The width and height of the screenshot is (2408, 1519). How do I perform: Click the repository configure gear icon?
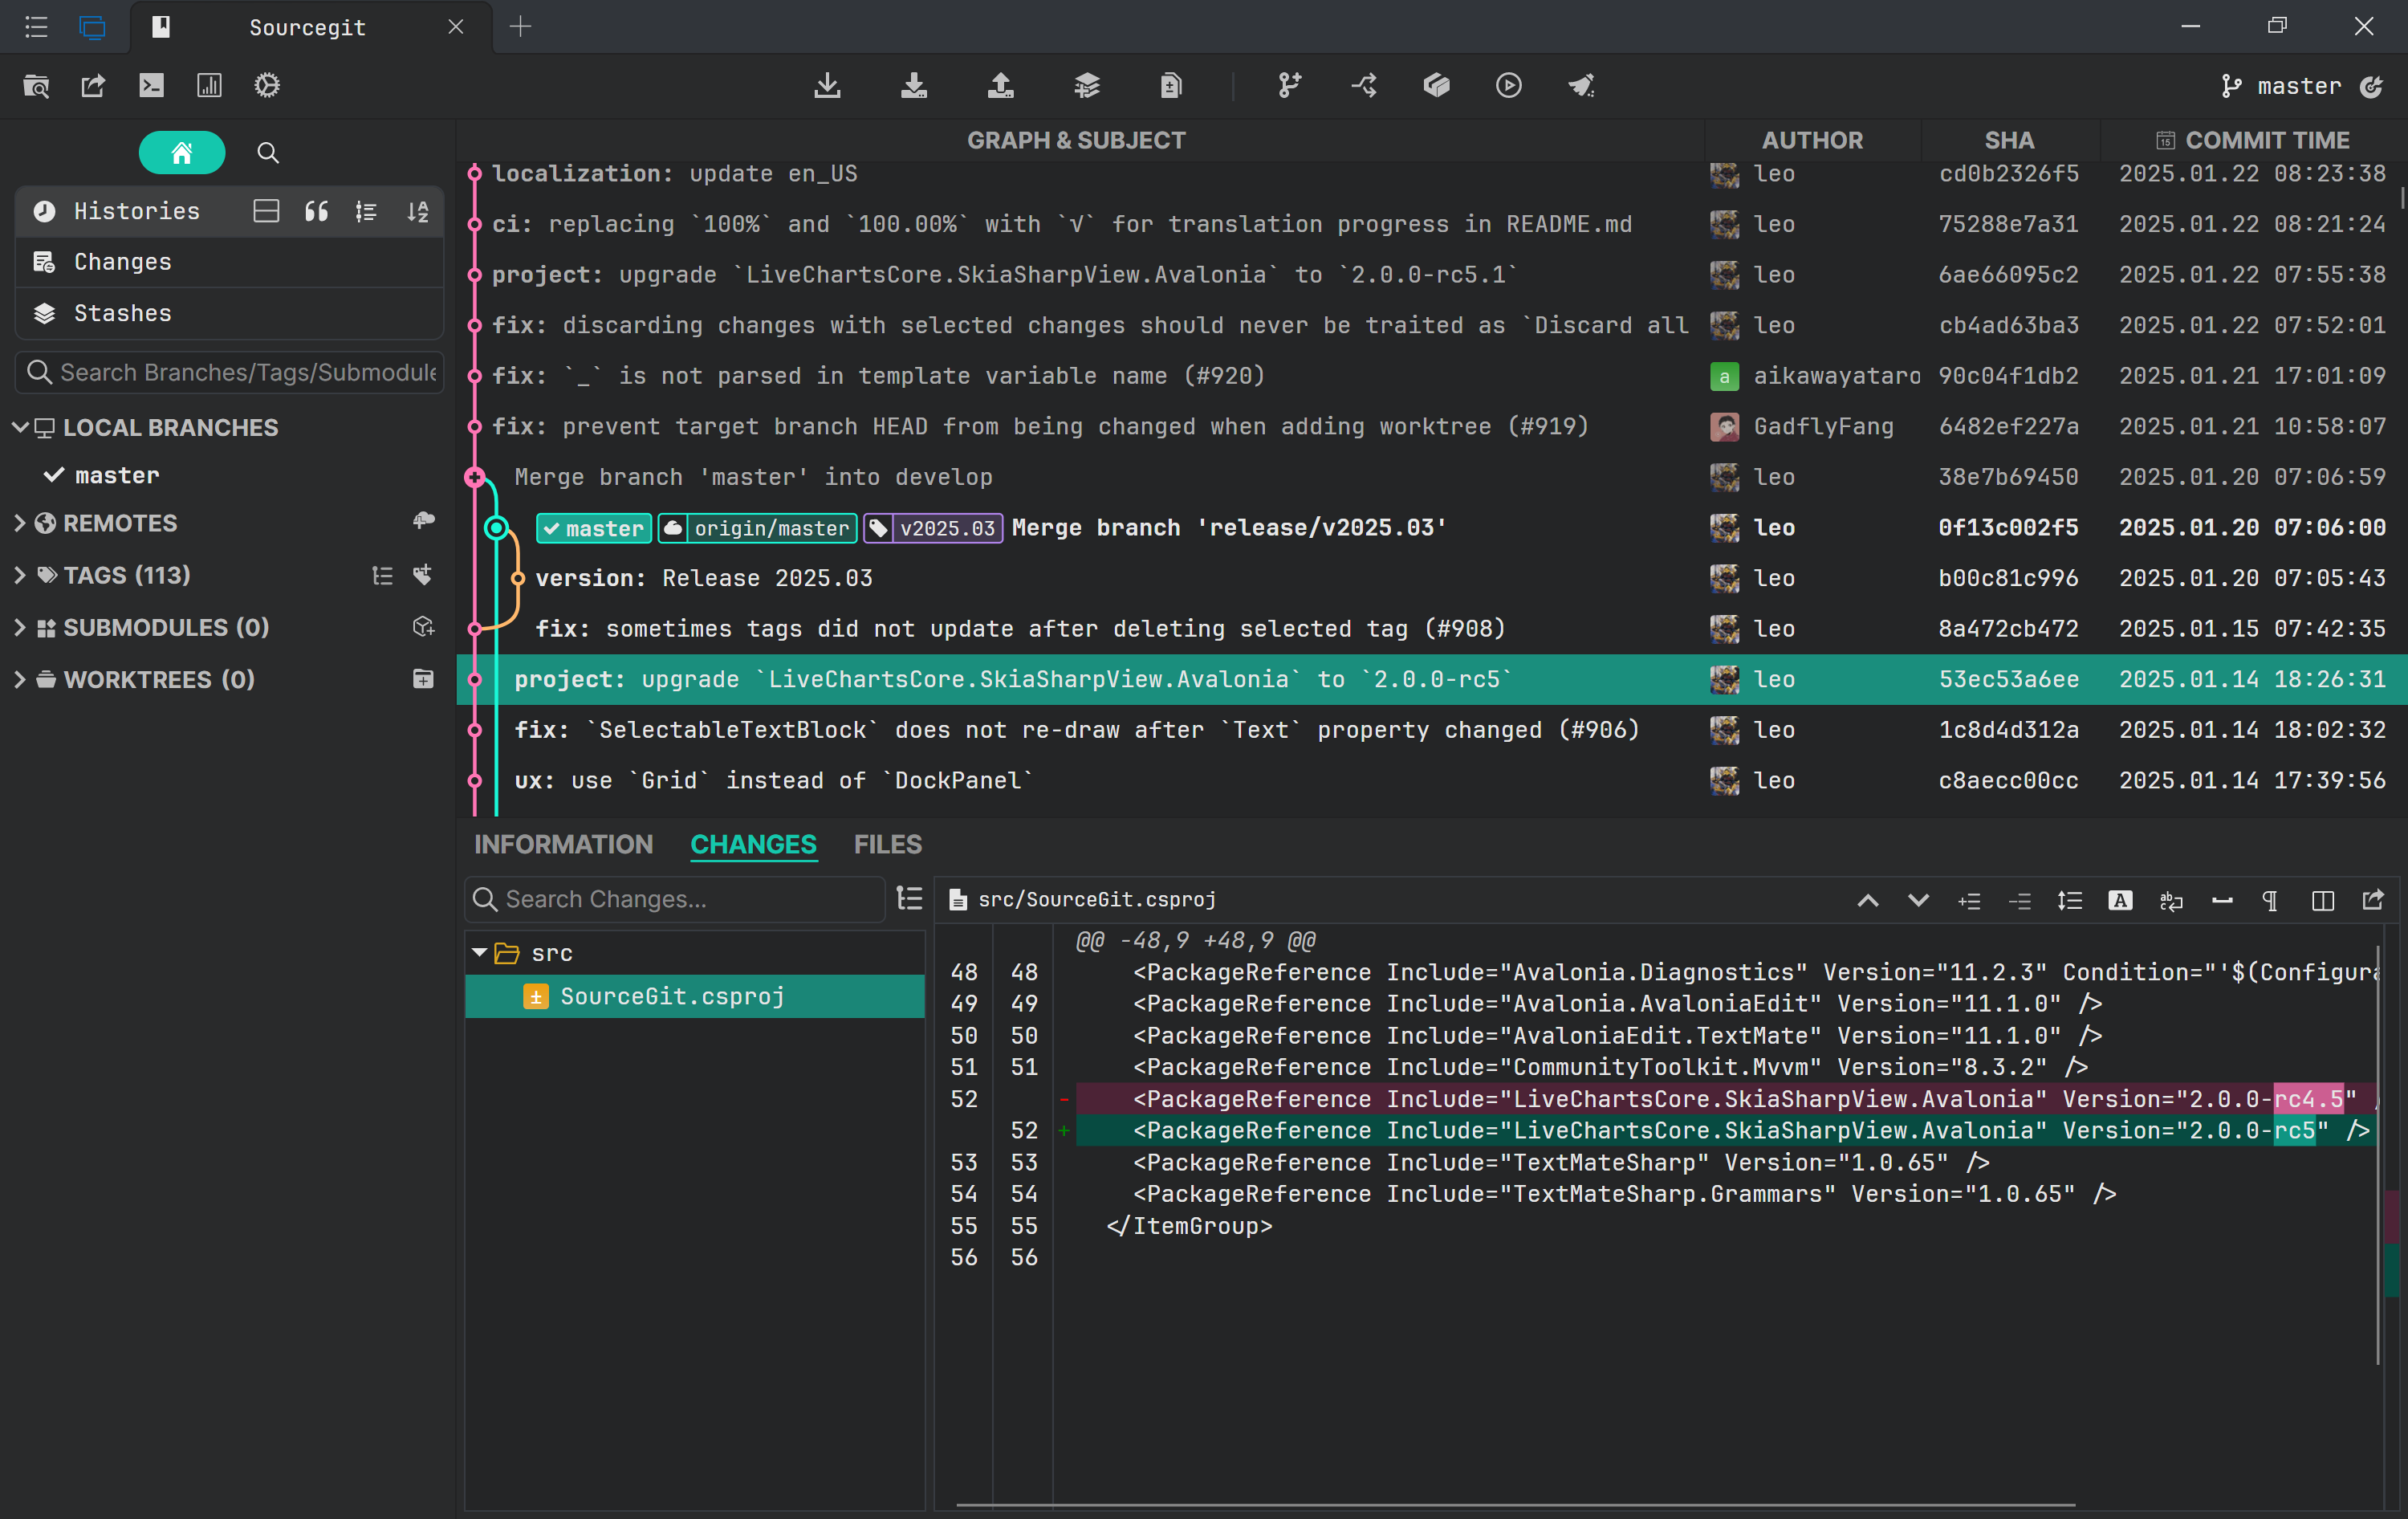click(x=266, y=86)
